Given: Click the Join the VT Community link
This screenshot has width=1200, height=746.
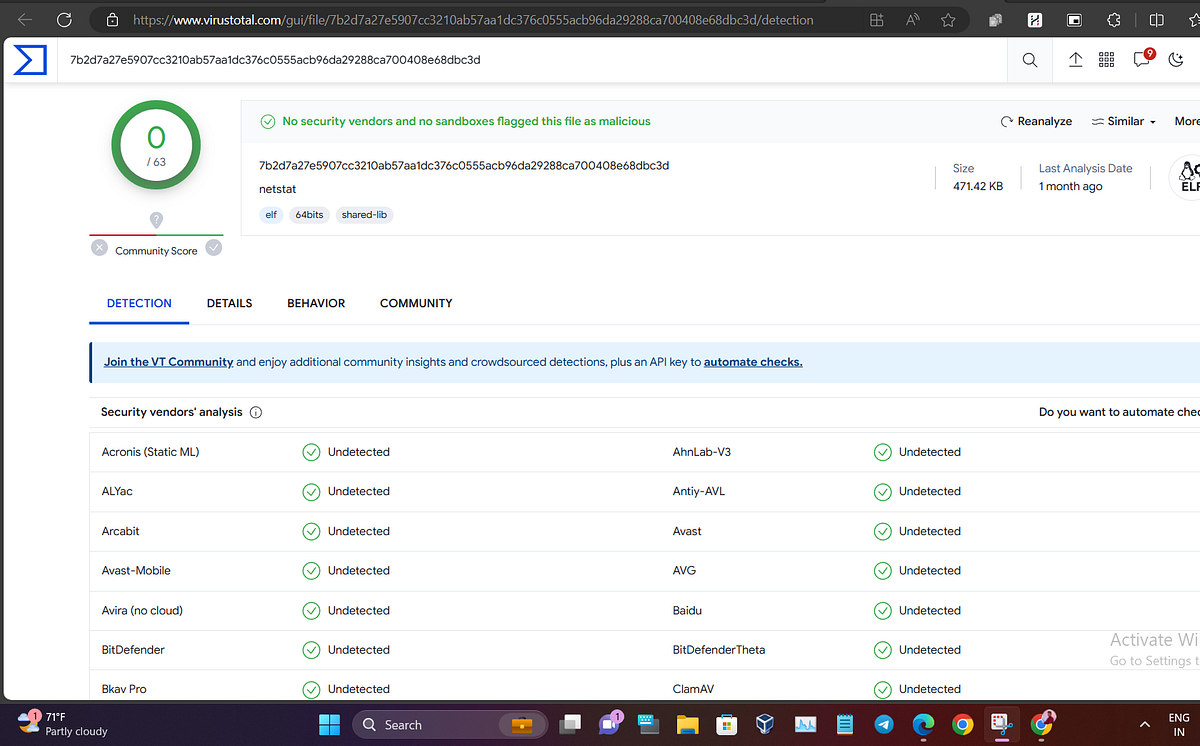Looking at the screenshot, I should point(168,361).
